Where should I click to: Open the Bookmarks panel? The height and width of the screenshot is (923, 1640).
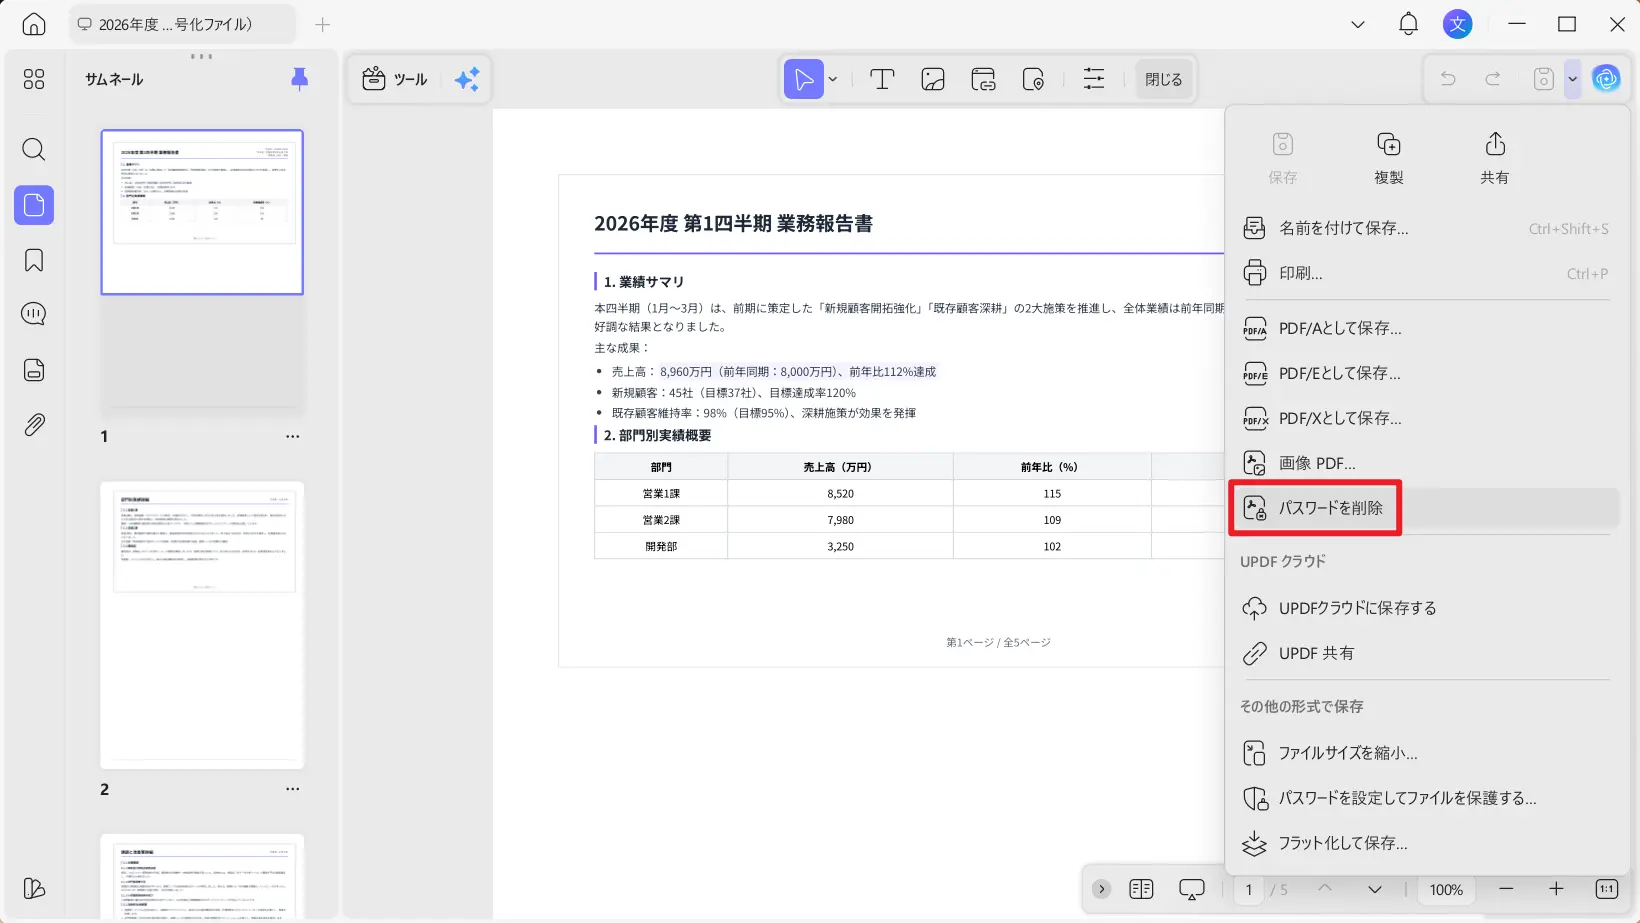coord(33,259)
